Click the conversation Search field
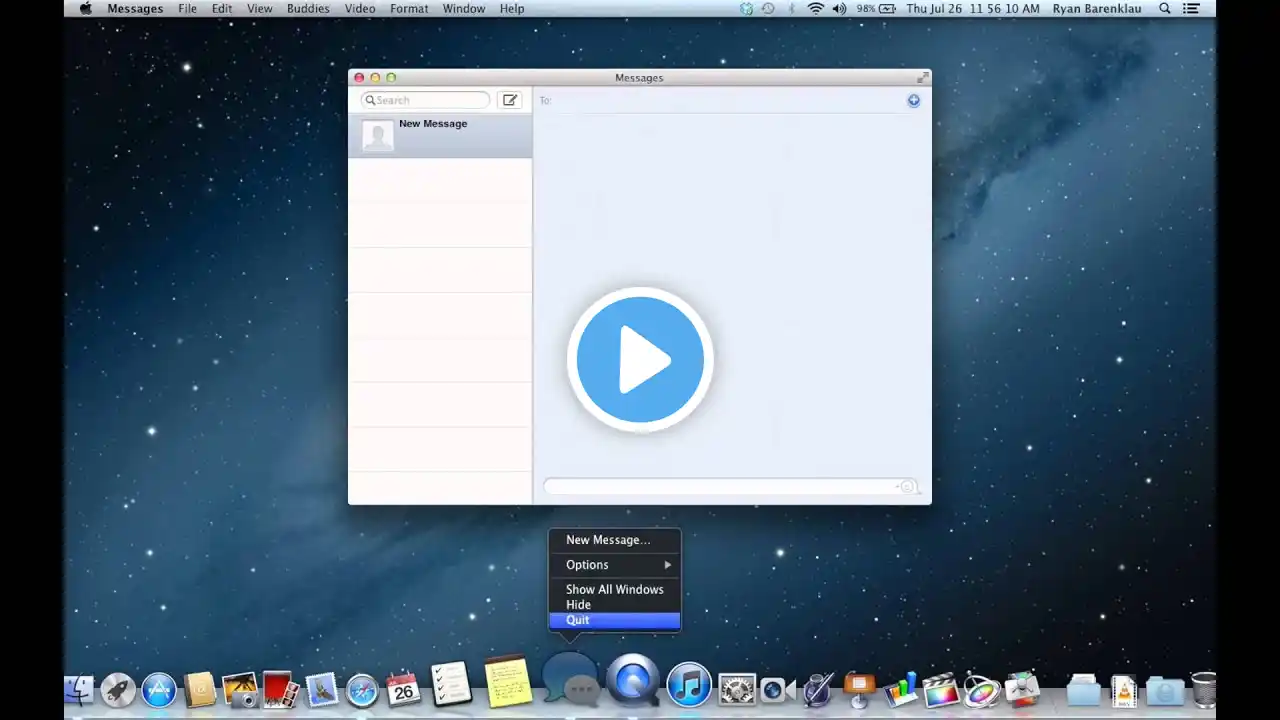This screenshot has height=720, width=1280. tap(426, 100)
